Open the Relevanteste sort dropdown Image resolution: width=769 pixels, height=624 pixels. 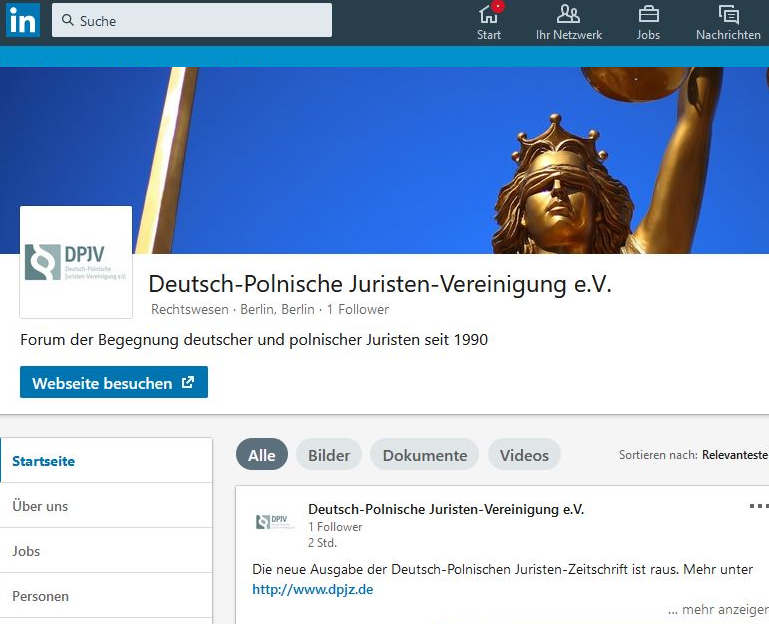(735, 455)
